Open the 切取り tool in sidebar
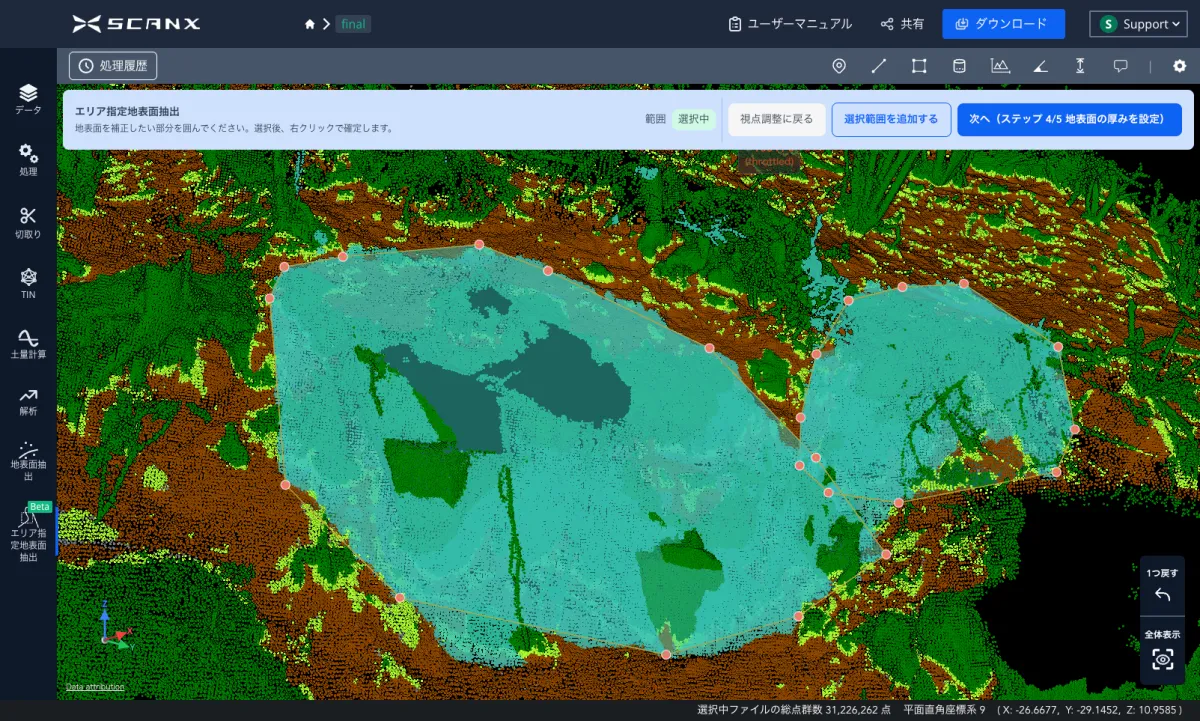Viewport: 1200px width, 721px height. tap(28, 222)
